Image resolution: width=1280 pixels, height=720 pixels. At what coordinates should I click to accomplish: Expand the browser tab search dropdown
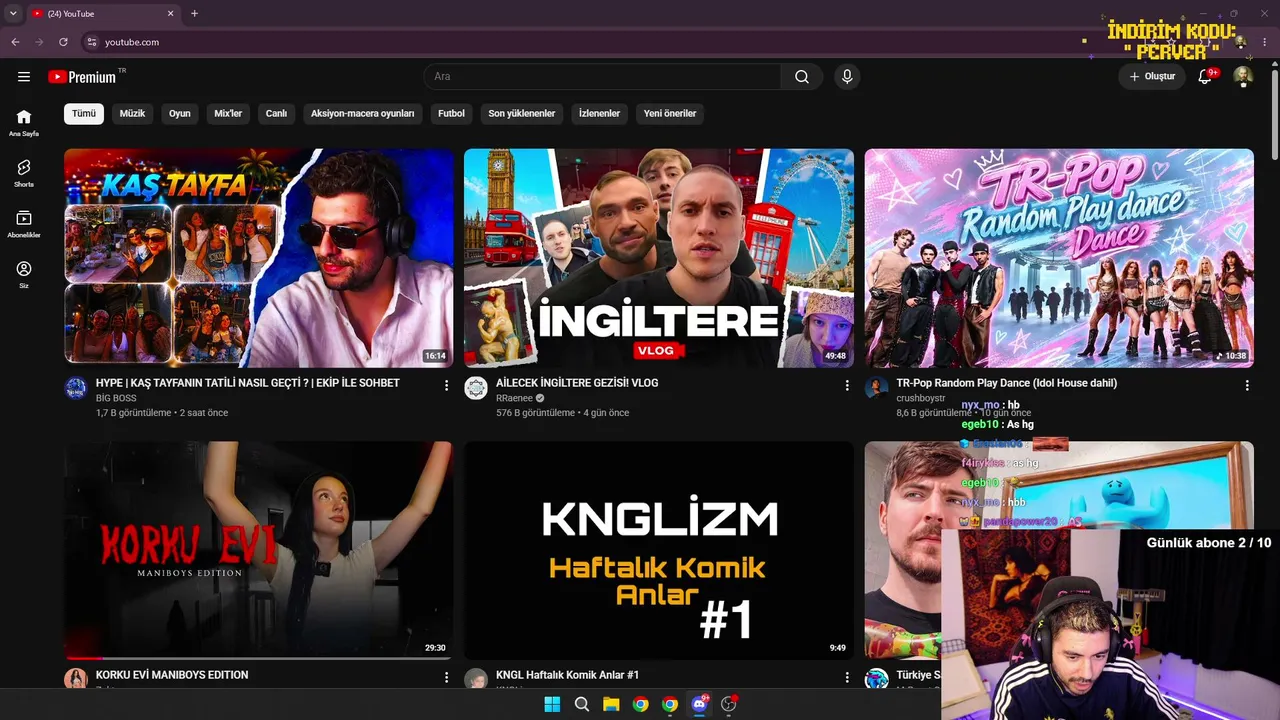pos(13,14)
